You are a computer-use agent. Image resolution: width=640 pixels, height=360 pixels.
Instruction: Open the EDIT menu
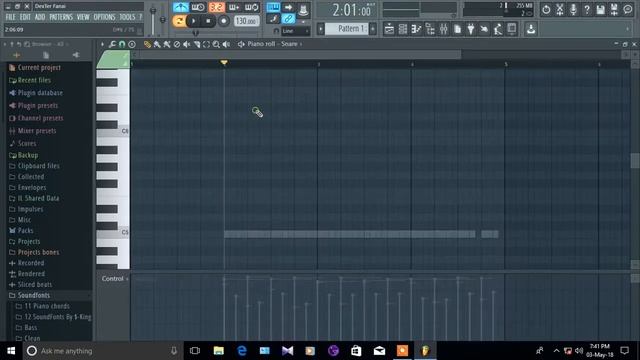pyautogui.click(x=25, y=17)
